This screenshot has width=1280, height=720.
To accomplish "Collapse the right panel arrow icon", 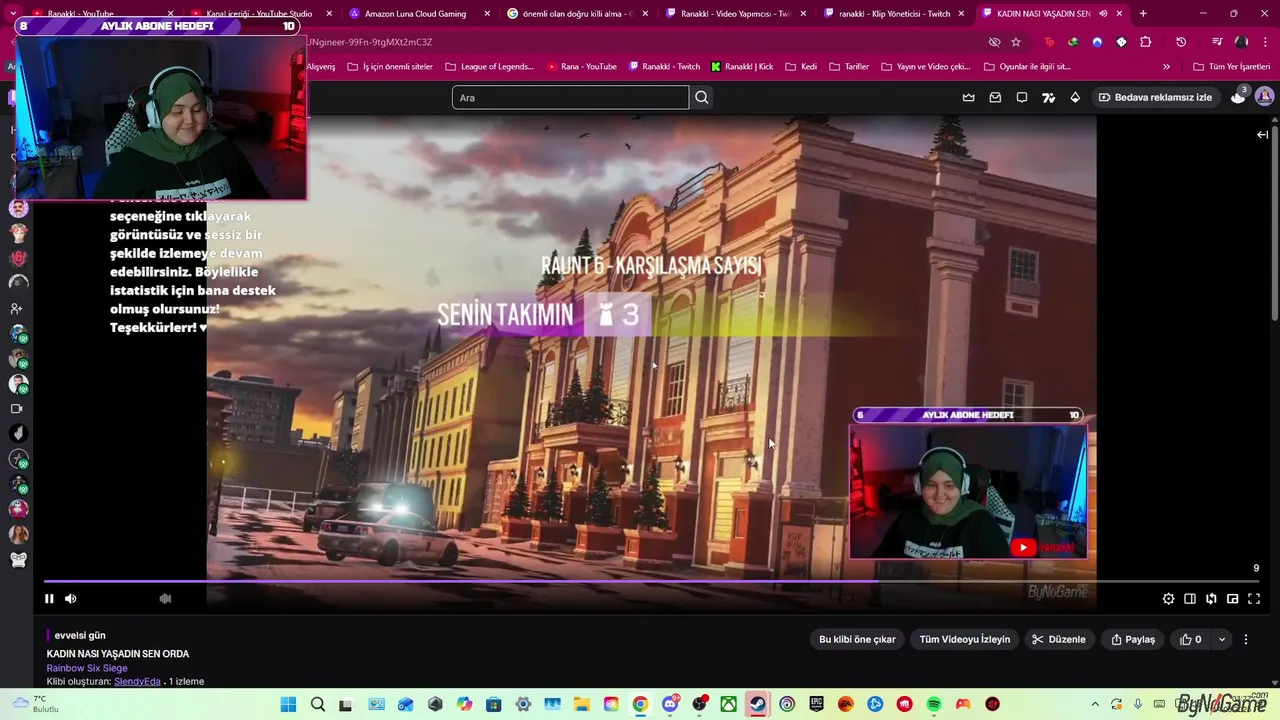I will [1262, 134].
